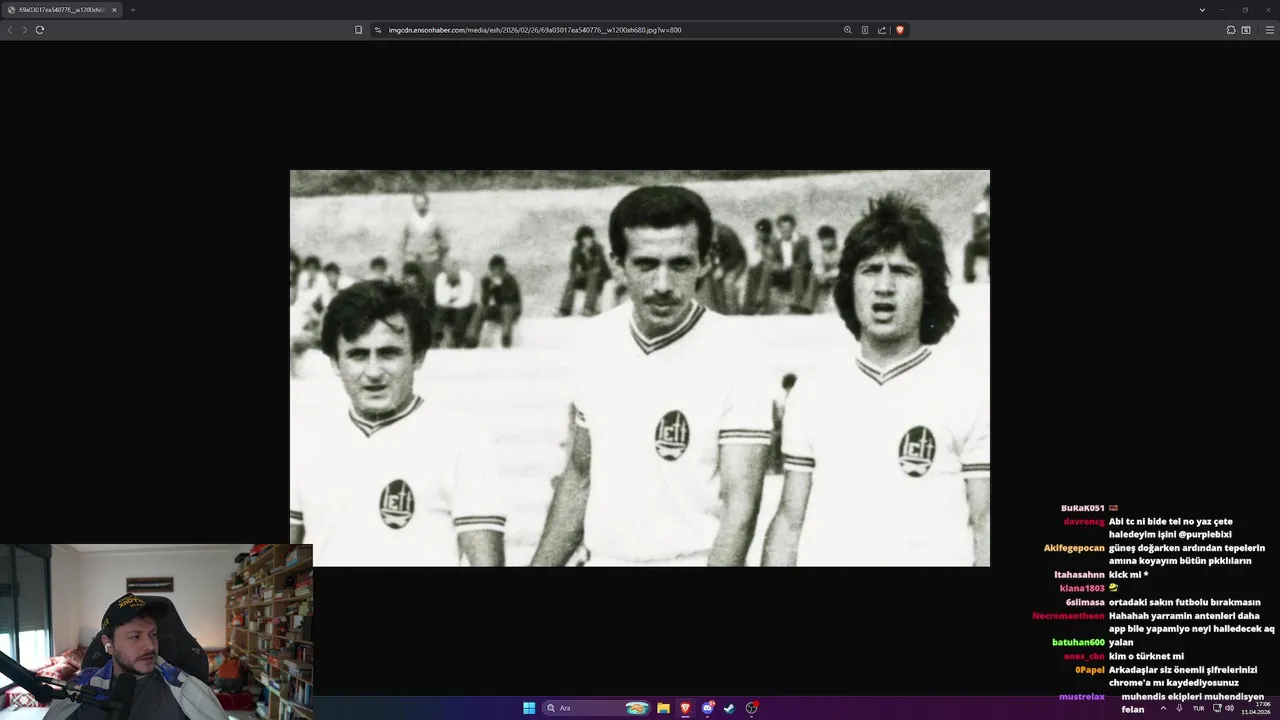The image size is (1280, 720).
Task: Go forward to the next page
Action: pos(25,30)
